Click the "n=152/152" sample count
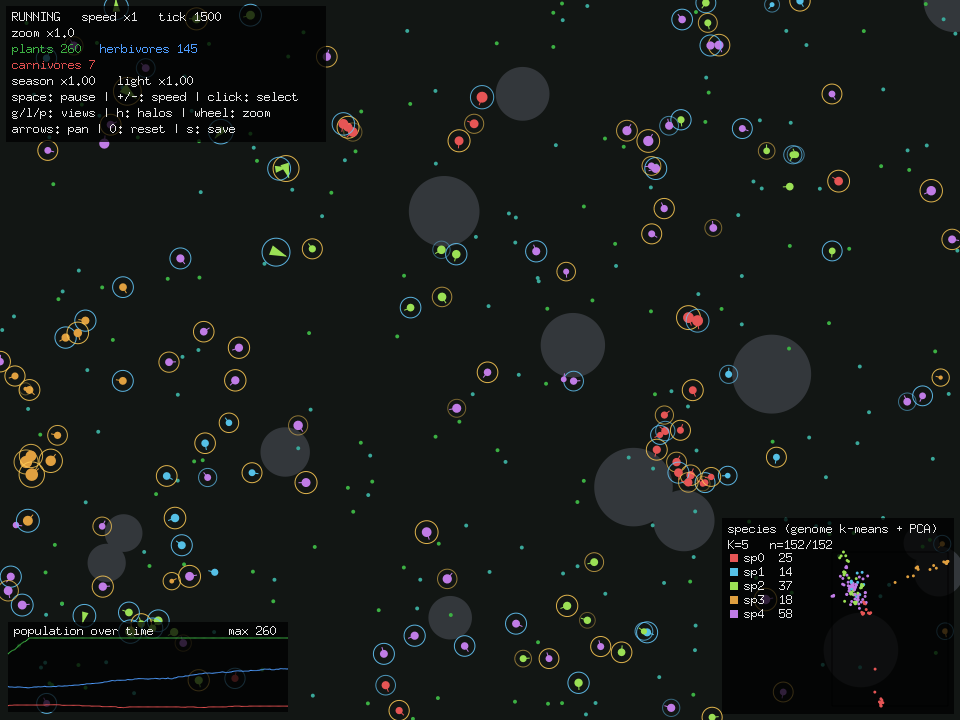This screenshot has height=720, width=960. pyautogui.click(x=801, y=545)
